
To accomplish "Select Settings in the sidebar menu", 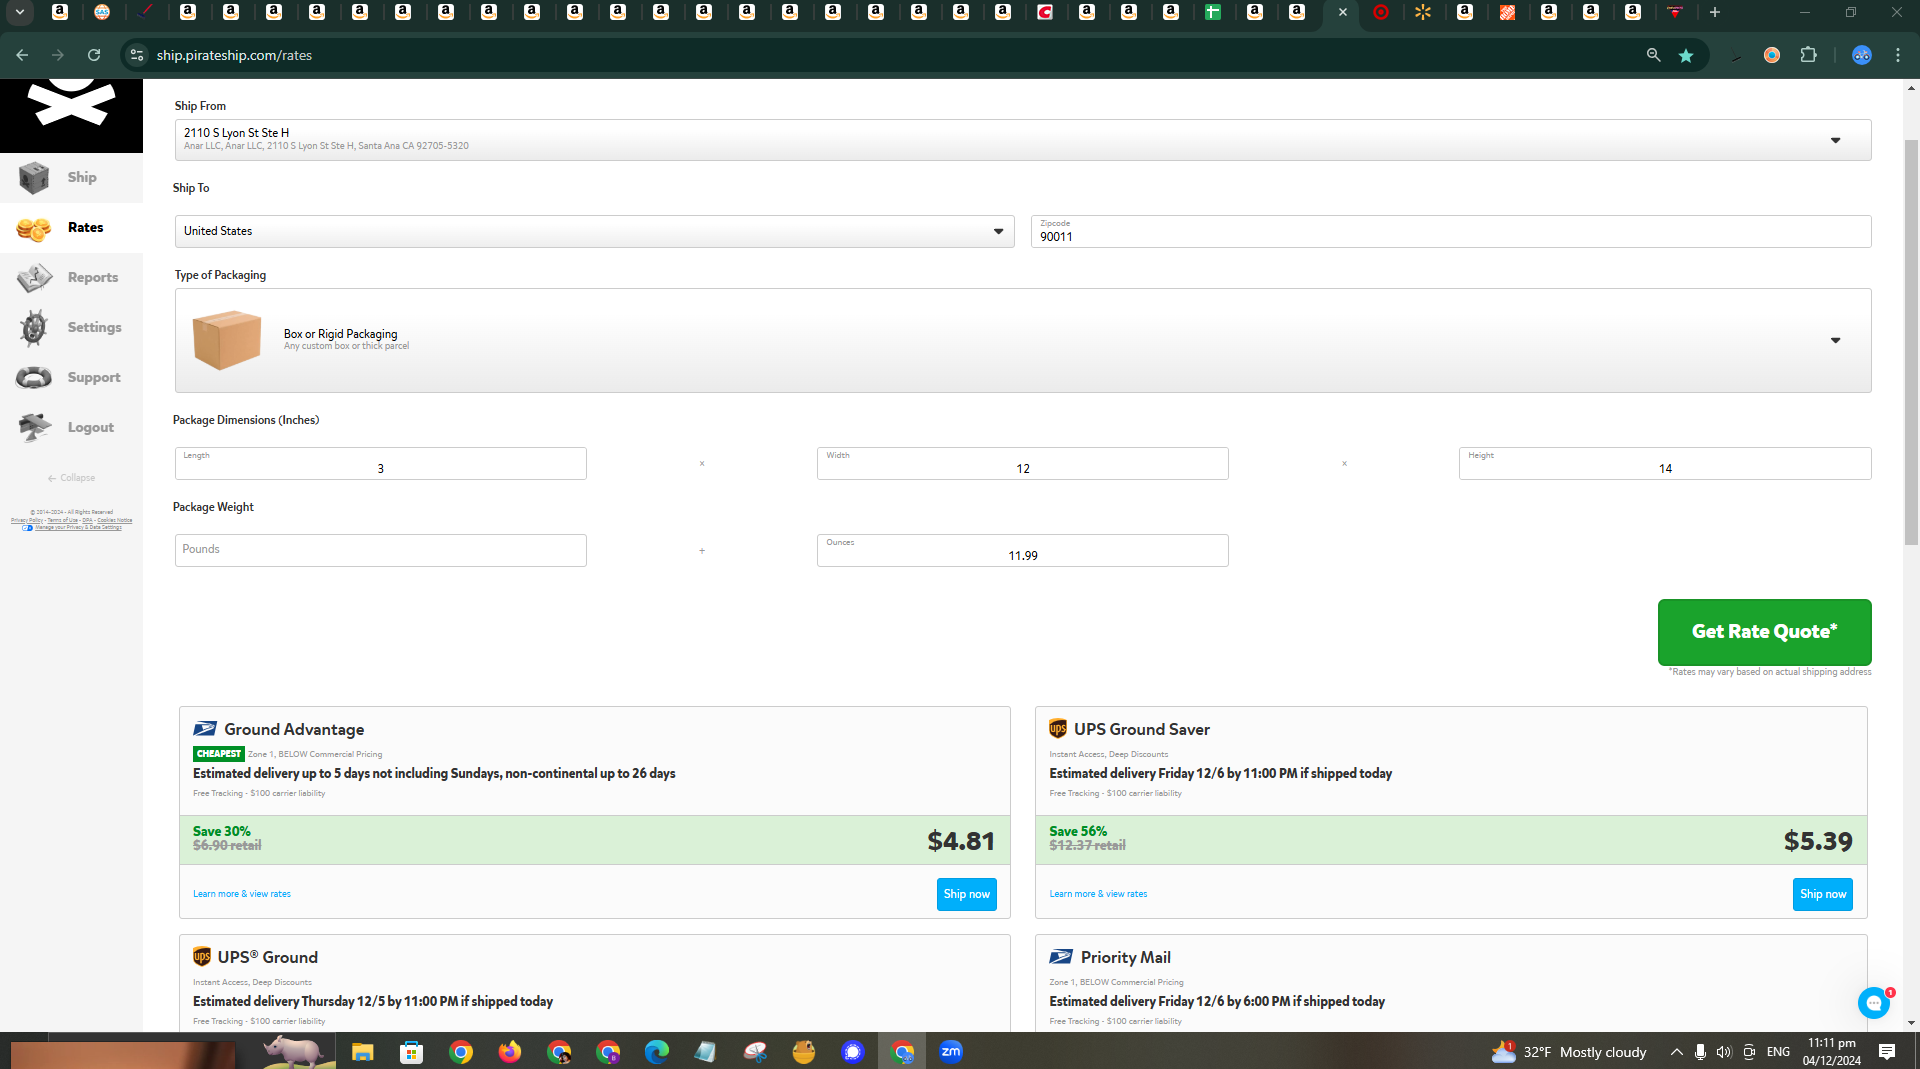I will pyautogui.click(x=95, y=328).
